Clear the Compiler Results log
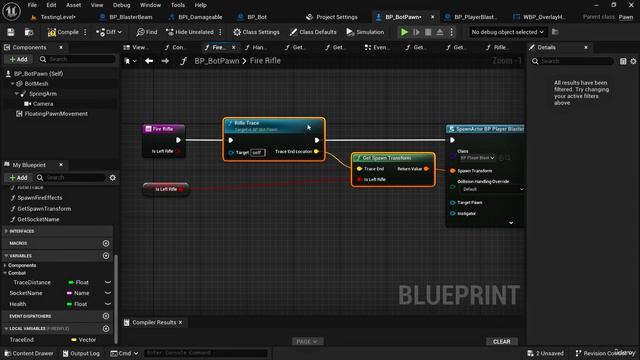This screenshot has width=640, height=360. pyautogui.click(x=502, y=342)
